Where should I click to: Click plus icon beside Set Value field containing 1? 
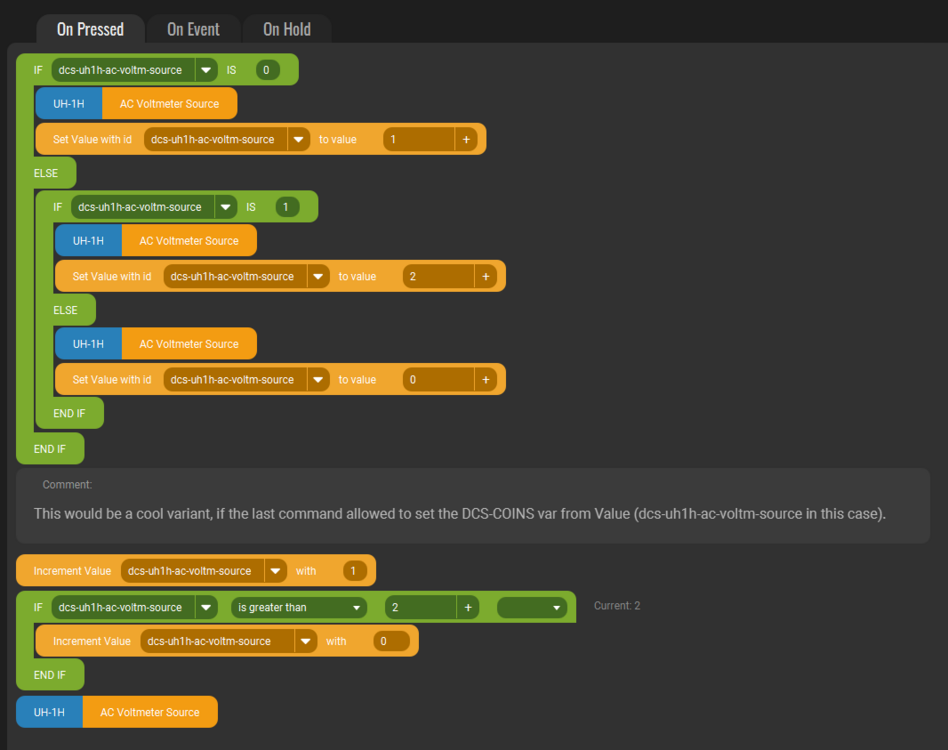click(x=466, y=139)
